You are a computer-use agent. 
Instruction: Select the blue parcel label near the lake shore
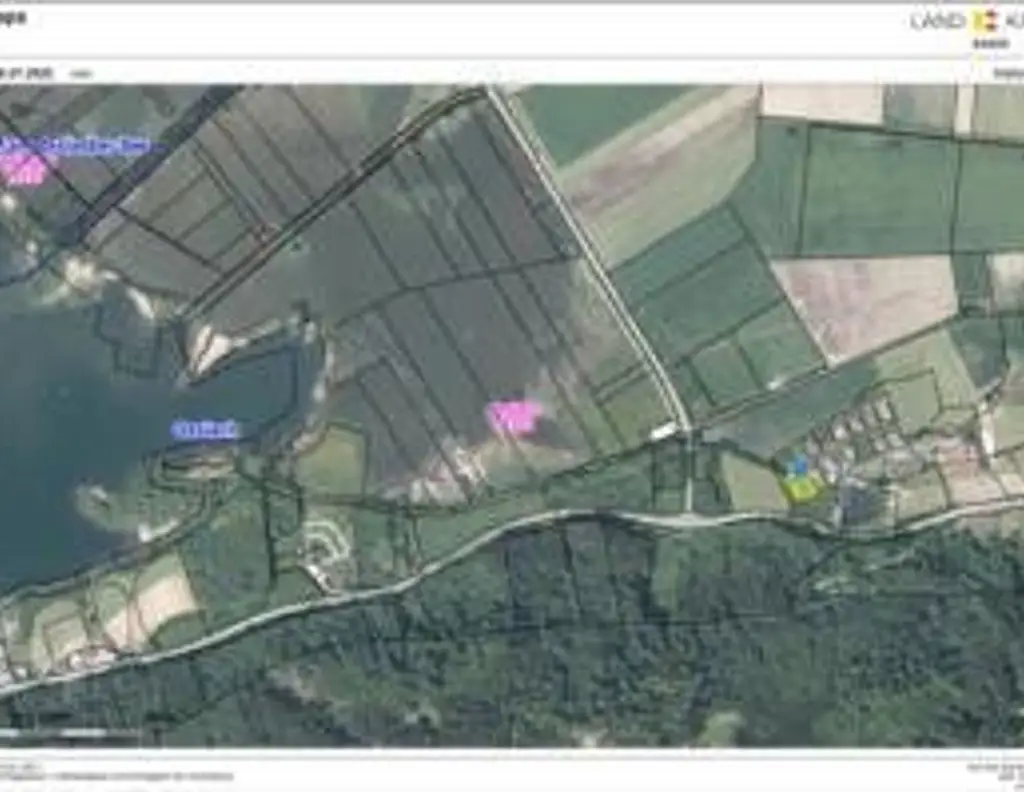pos(205,427)
